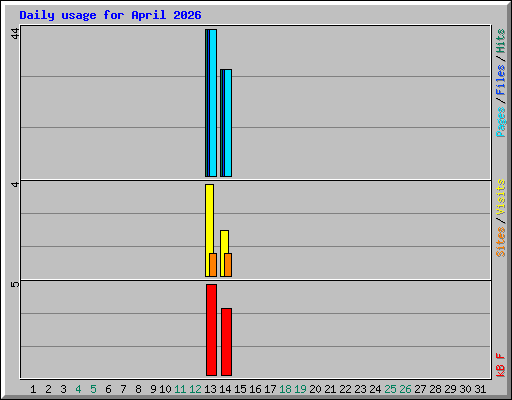Click the '5' axis value of the KB chart
The height and width of the screenshot is (400, 512).
coord(15,284)
